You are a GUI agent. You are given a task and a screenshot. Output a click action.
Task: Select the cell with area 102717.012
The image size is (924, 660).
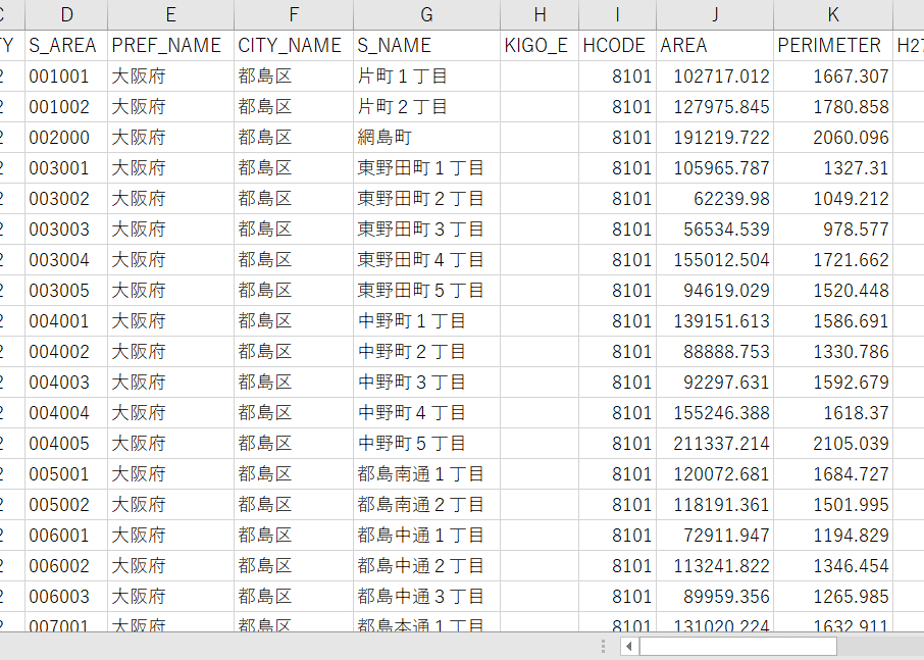tap(715, 76)
